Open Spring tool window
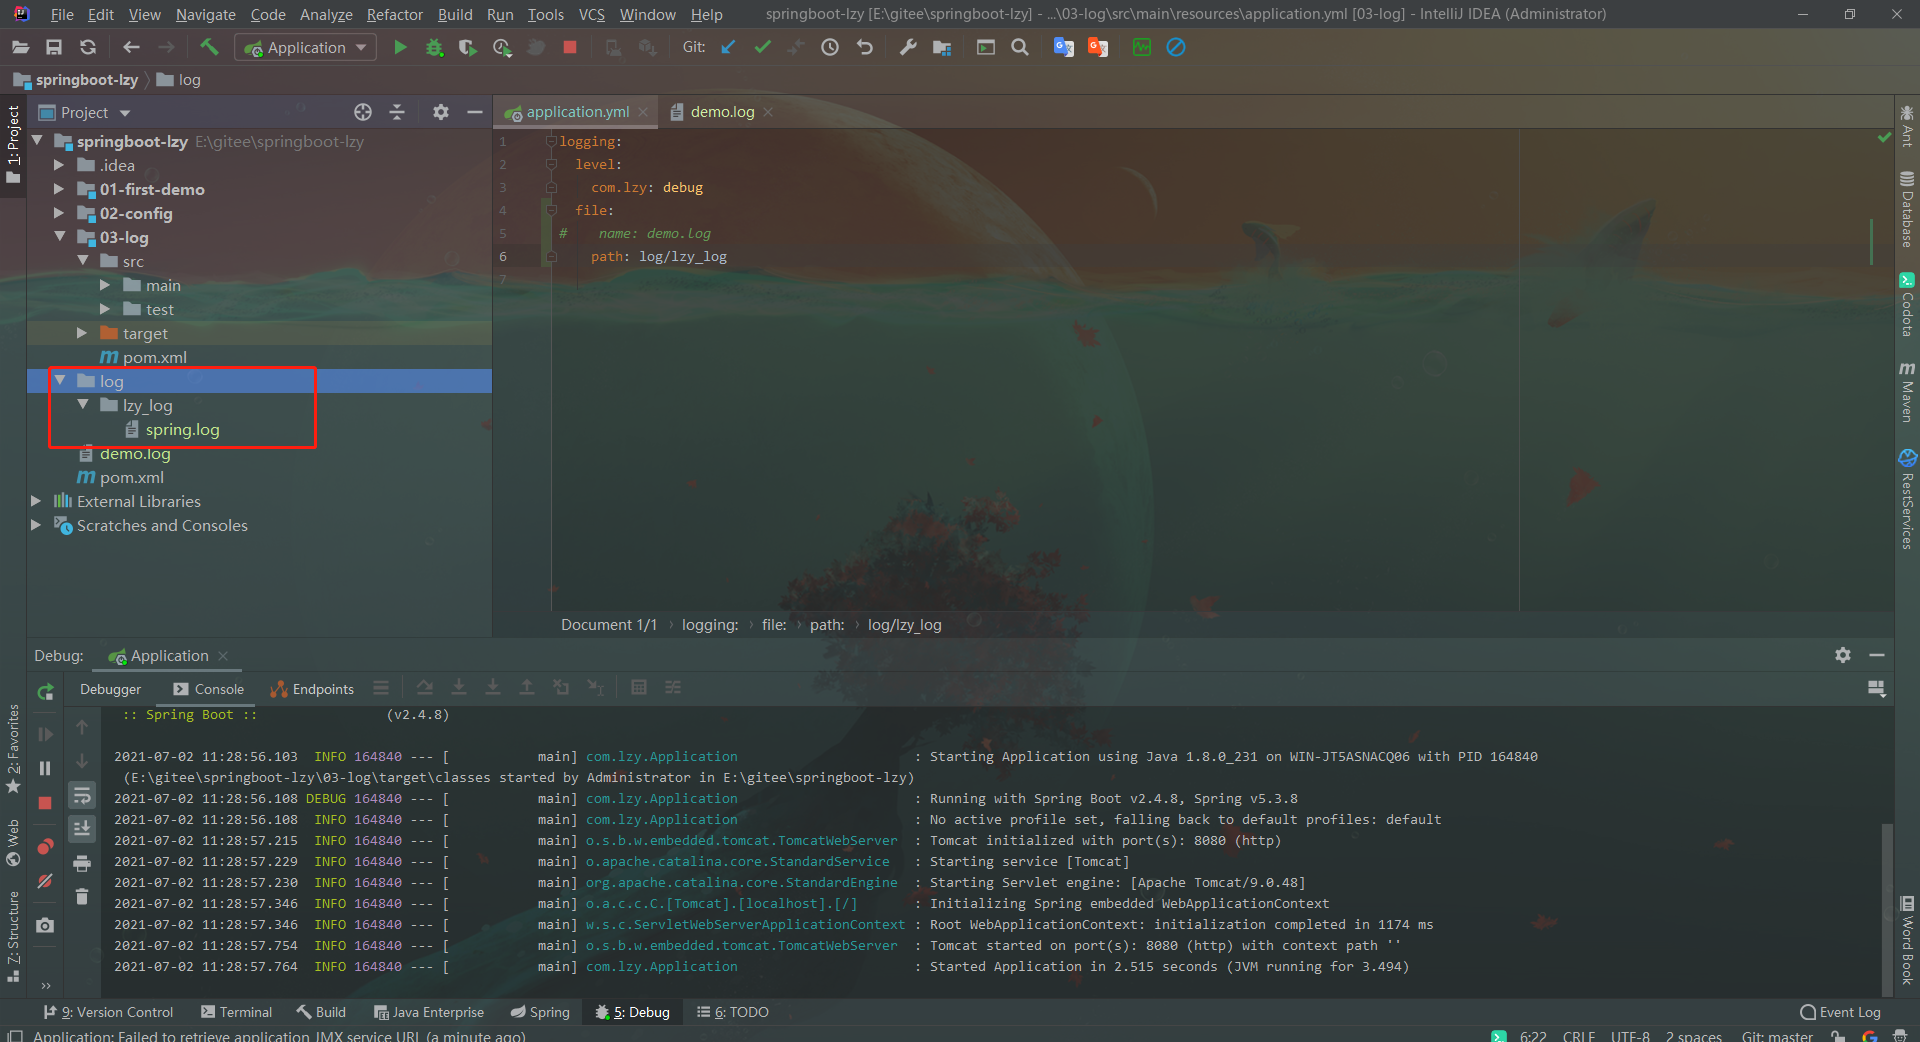 point(540,1012)
